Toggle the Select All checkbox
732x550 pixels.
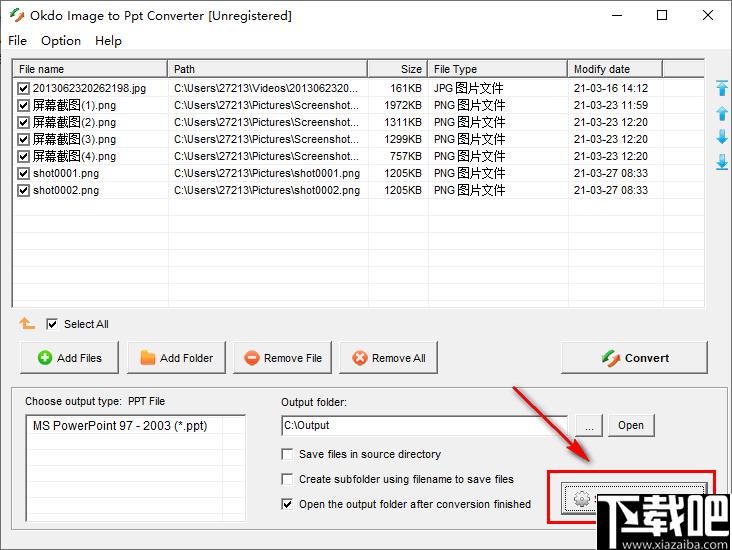[52, 324]
